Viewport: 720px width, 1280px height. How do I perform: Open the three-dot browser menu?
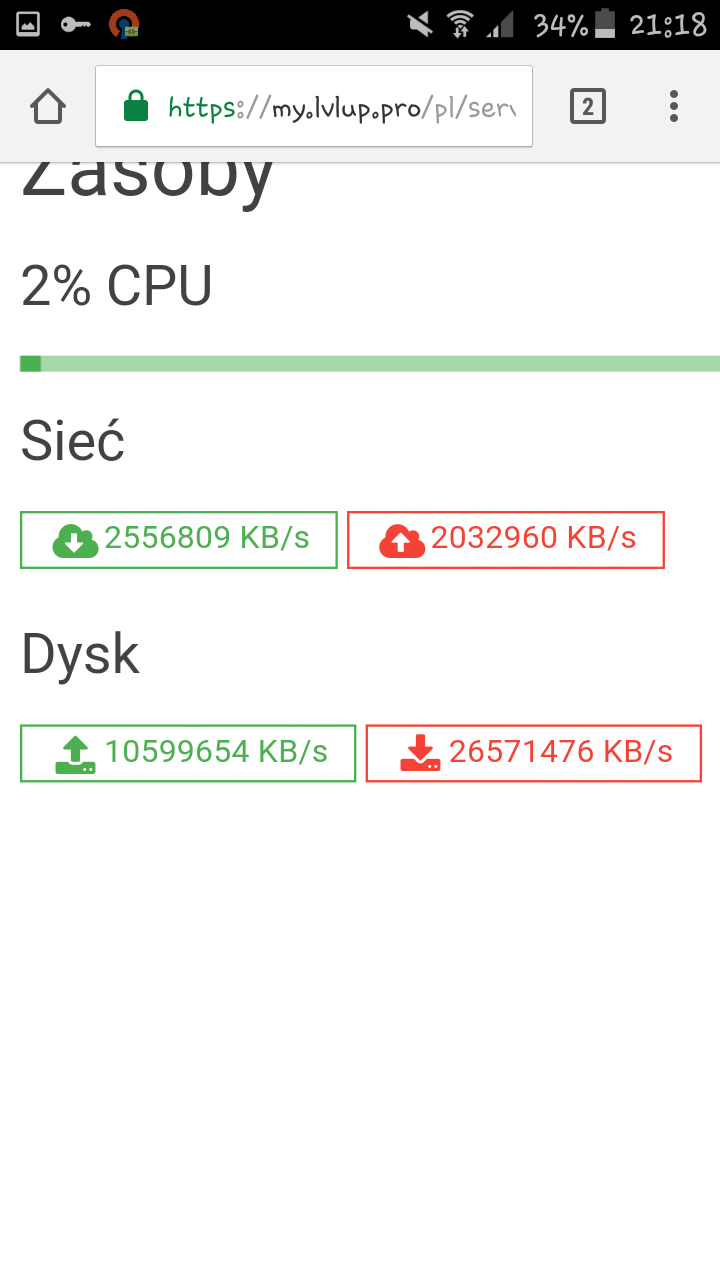coord(674,106)
